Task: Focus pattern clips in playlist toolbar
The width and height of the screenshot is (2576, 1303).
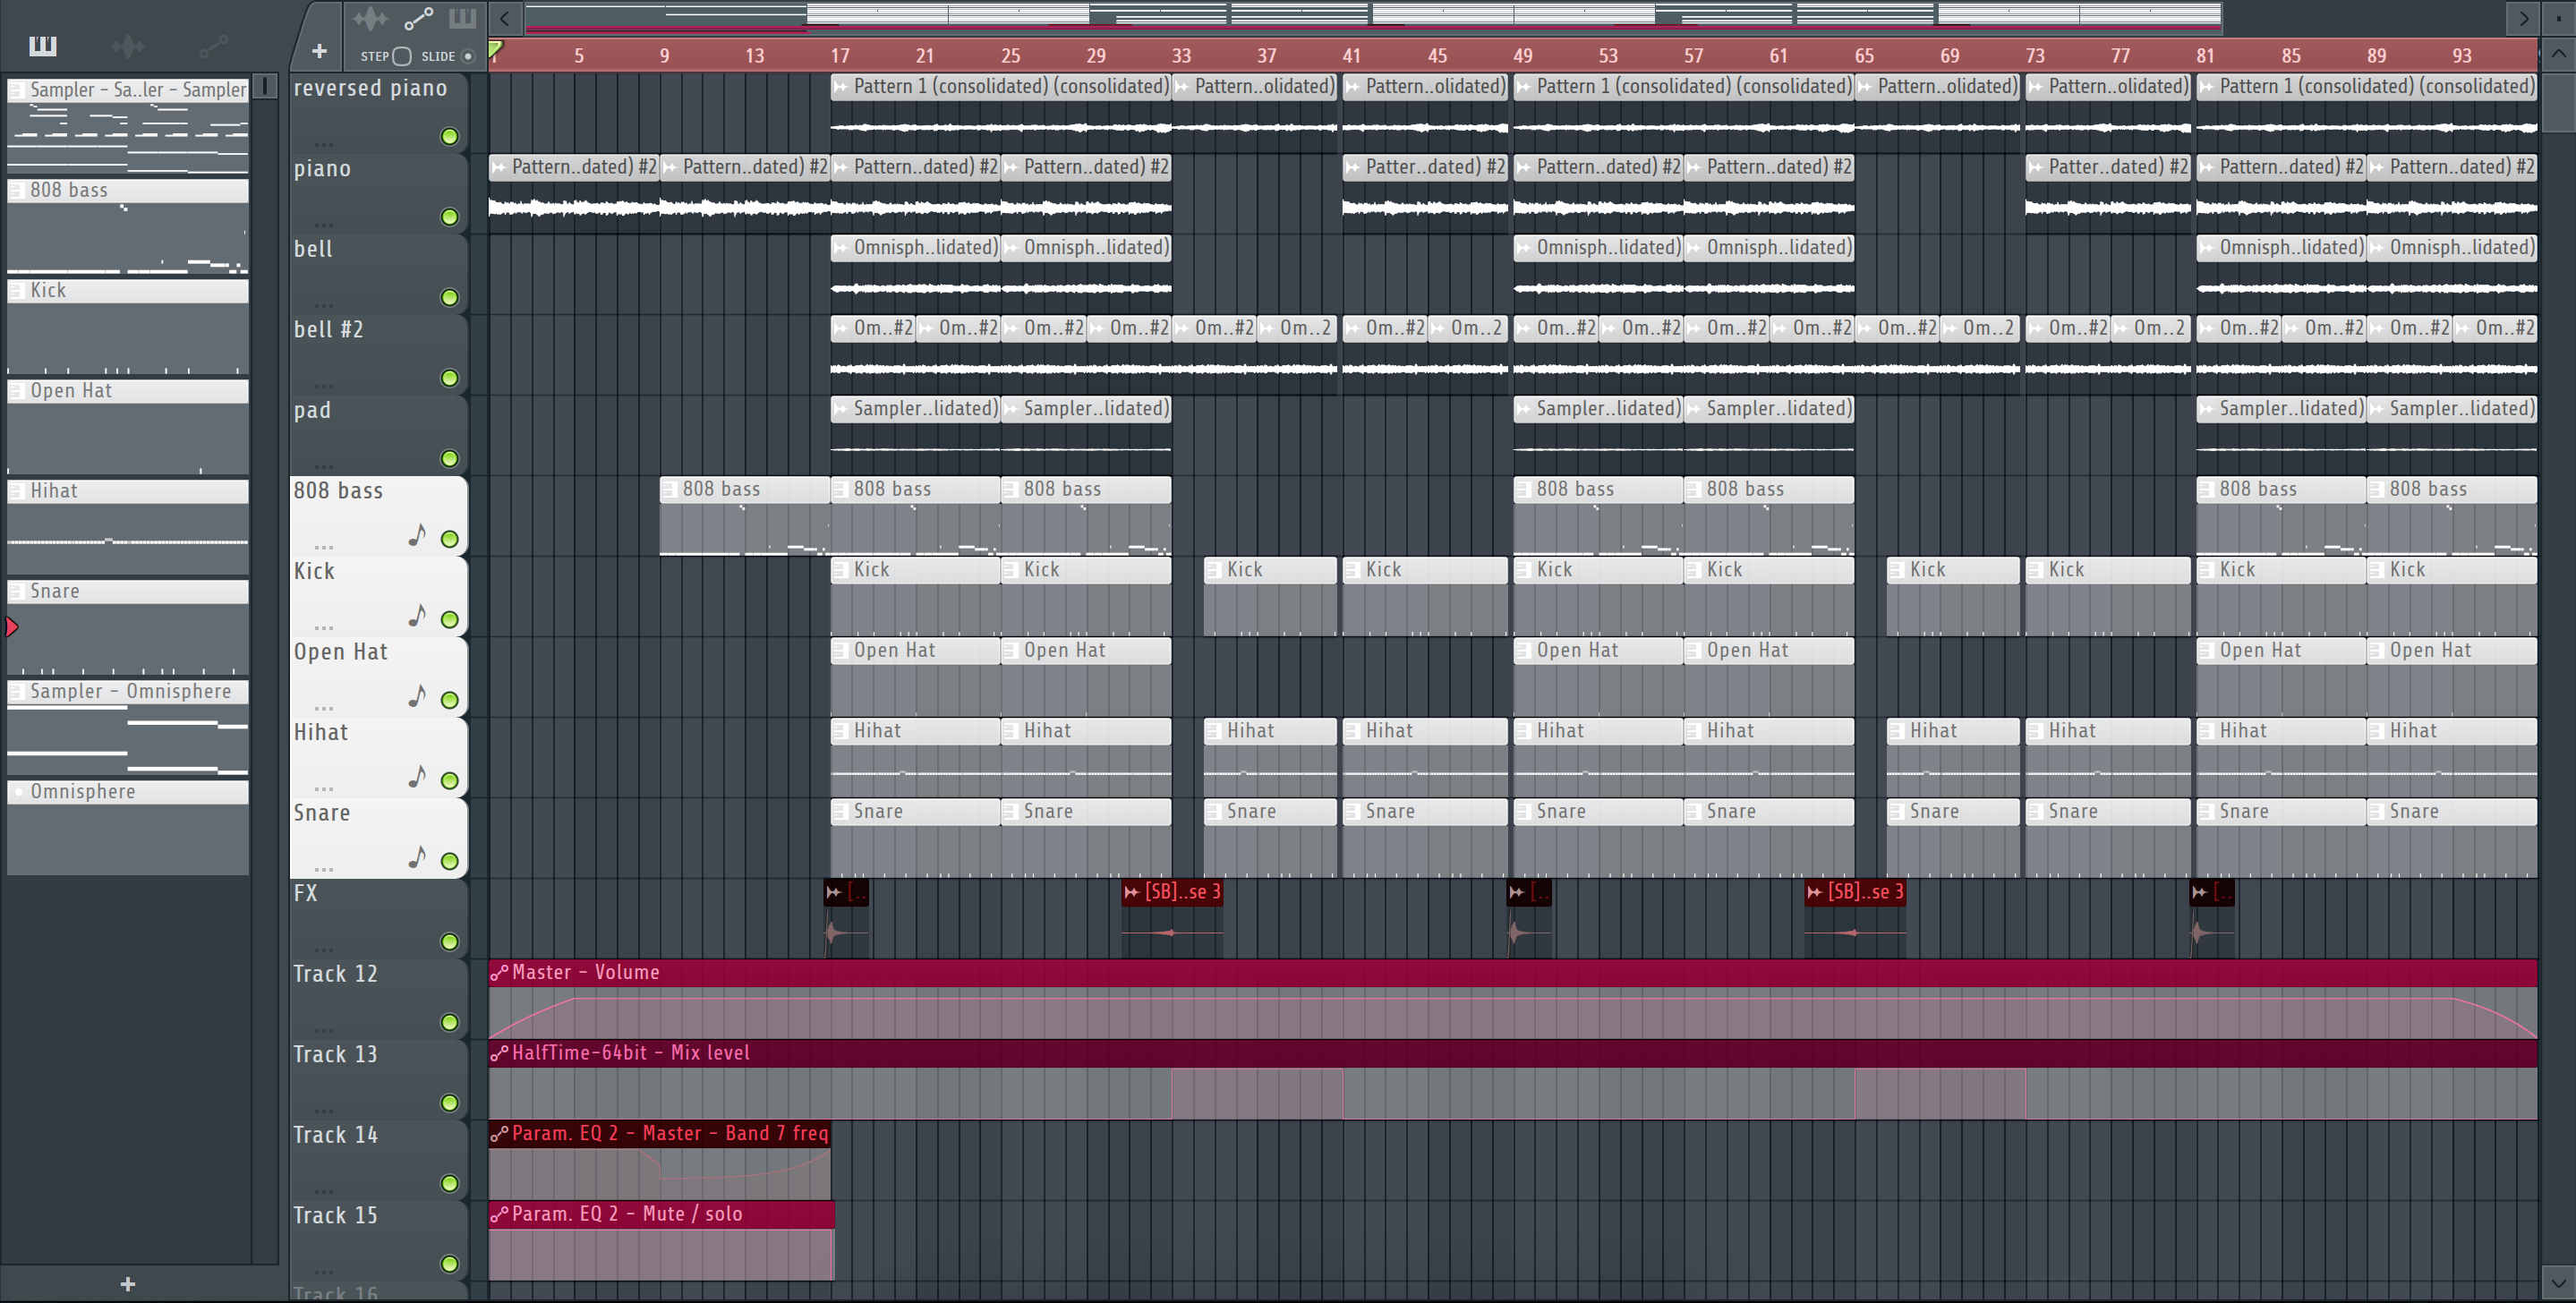Action: pyautogui.click(x=462, y=19)
